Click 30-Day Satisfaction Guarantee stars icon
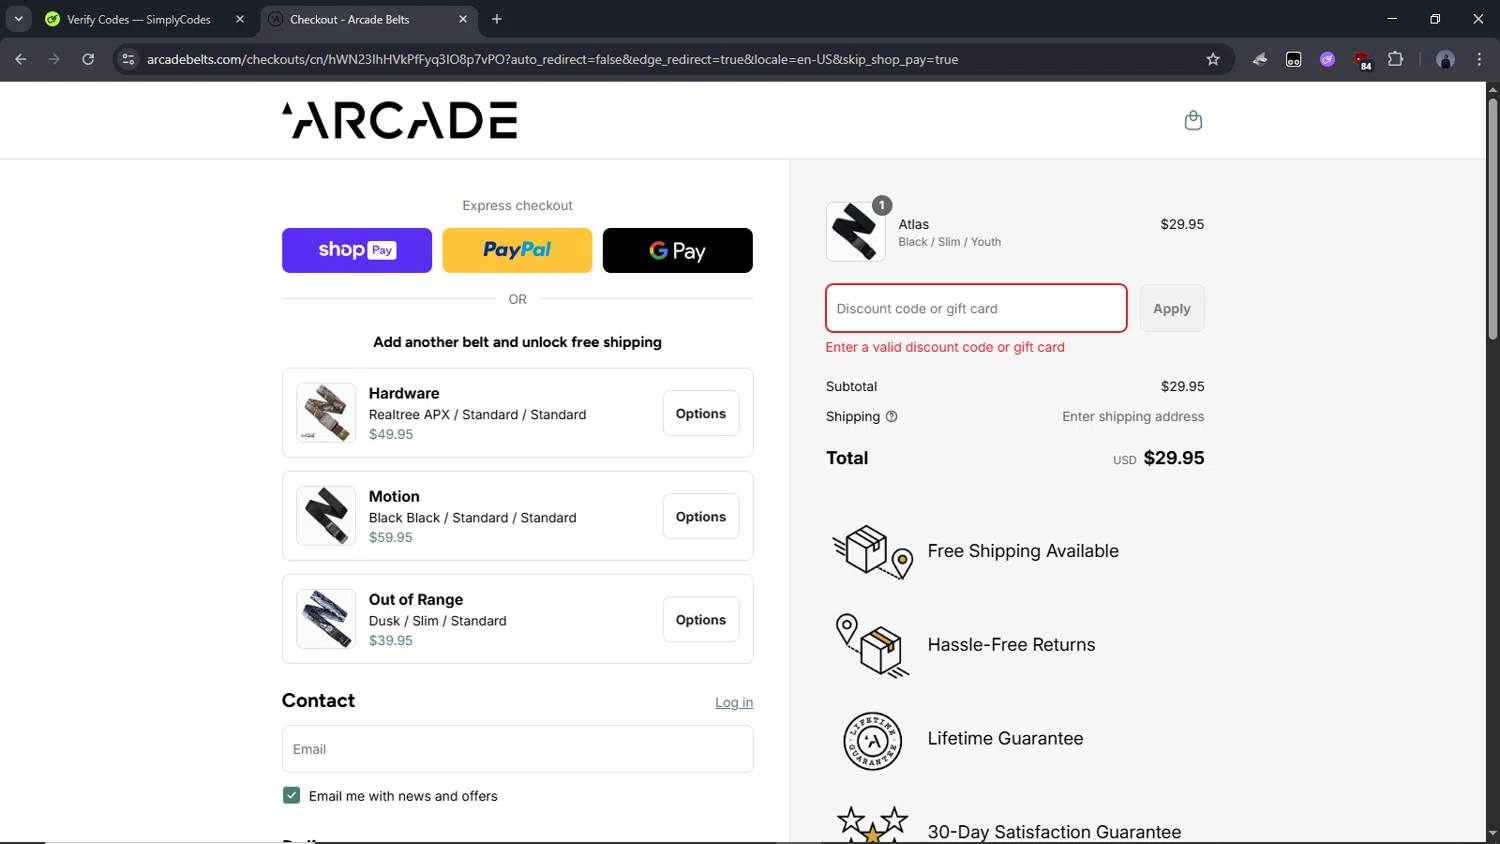The image size is (1500, 844). coord(872,825)
